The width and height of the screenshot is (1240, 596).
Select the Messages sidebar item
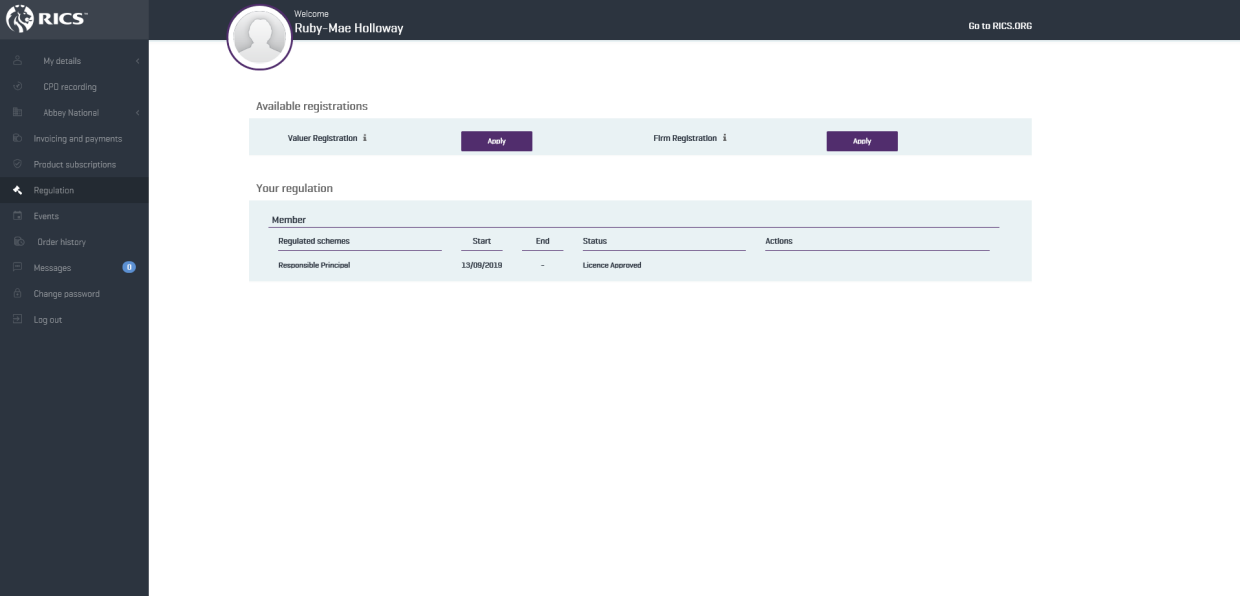52,268
